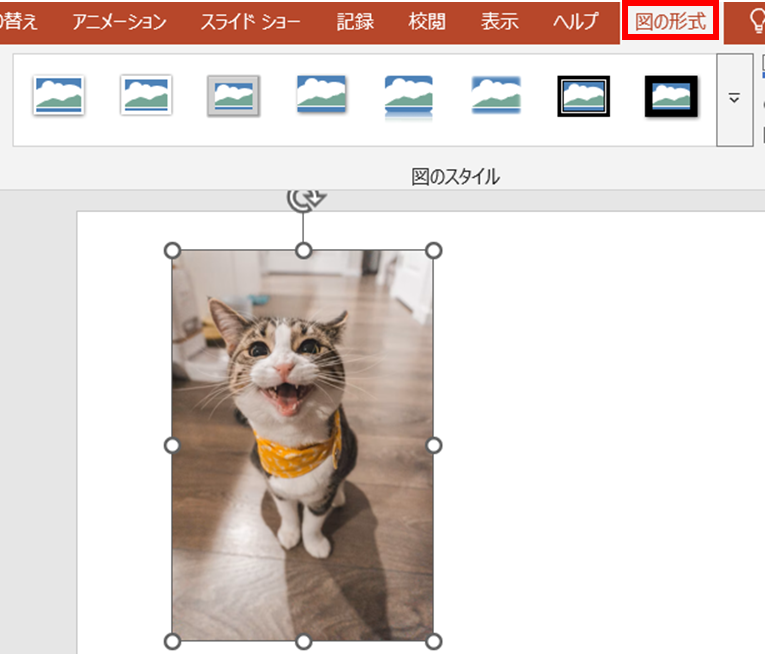Go to the 校閲 tab
765x654 pixels.
[427, 21]
